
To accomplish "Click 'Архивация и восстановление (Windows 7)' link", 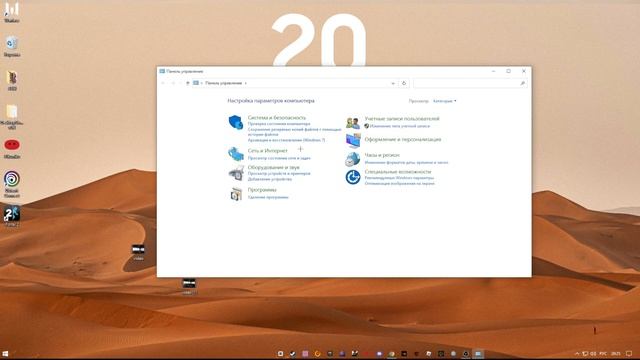I will pyautogui.click(x=287, y=140).
